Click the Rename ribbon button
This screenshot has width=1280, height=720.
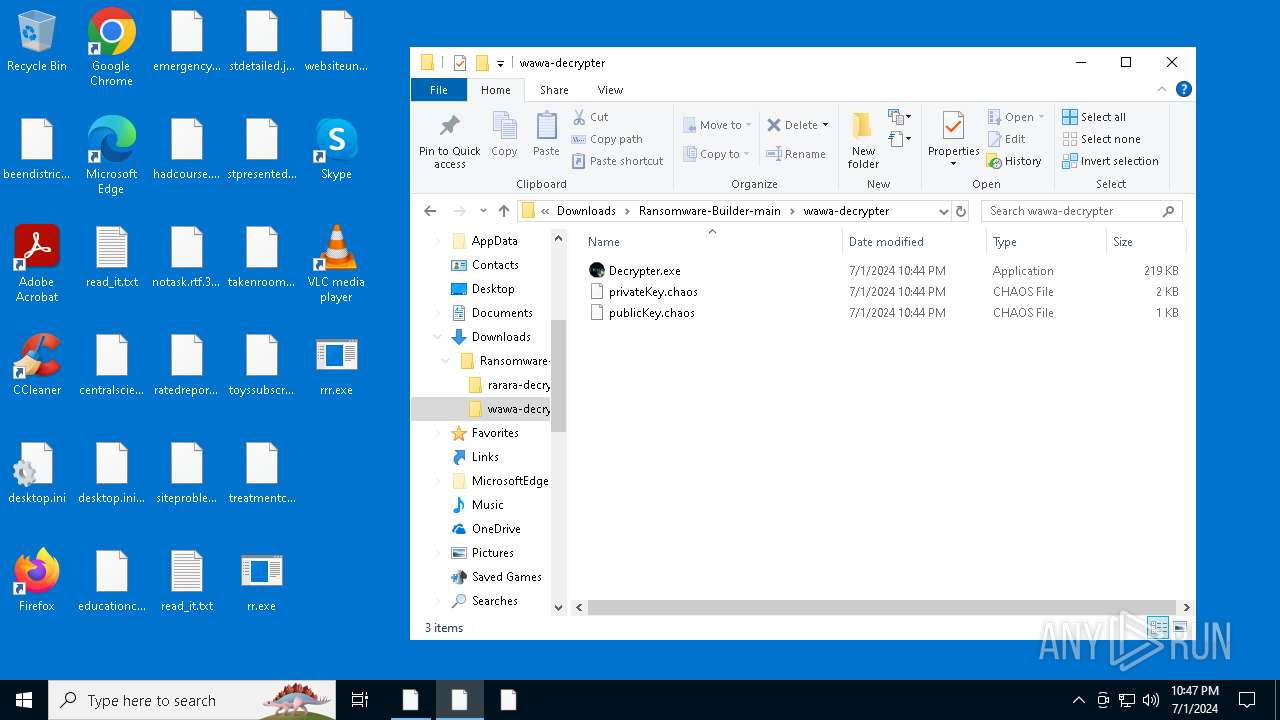(x=796, y=154)
